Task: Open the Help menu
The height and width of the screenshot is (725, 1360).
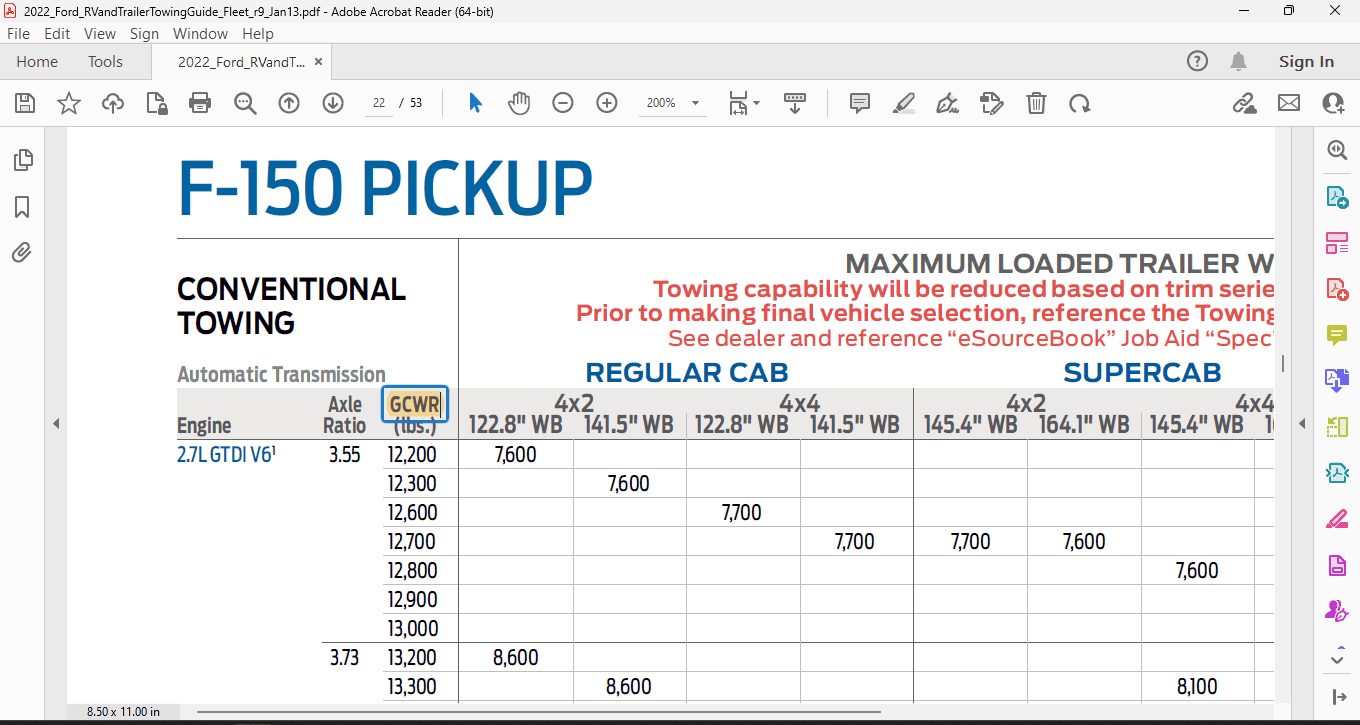Action: click(258, 33)
